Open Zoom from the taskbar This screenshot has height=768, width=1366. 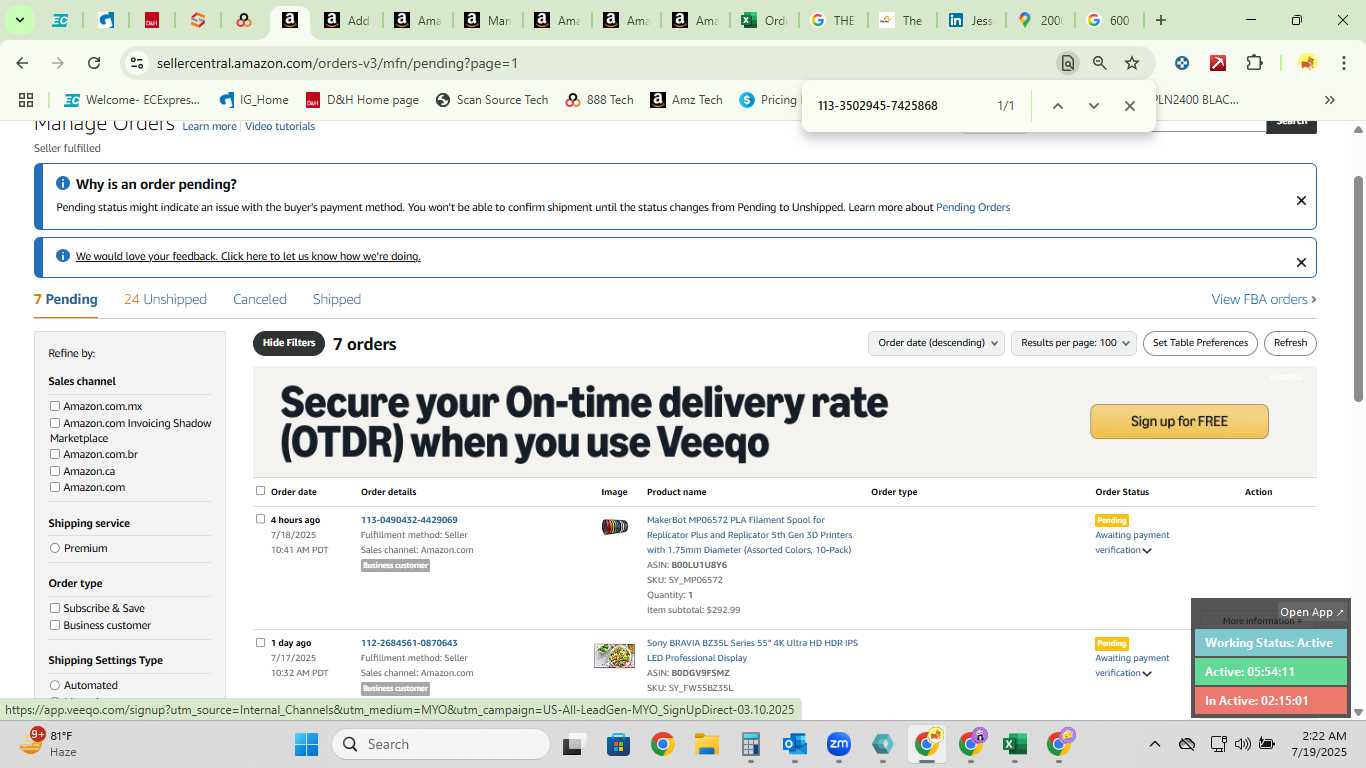click(x=838, y=744)
